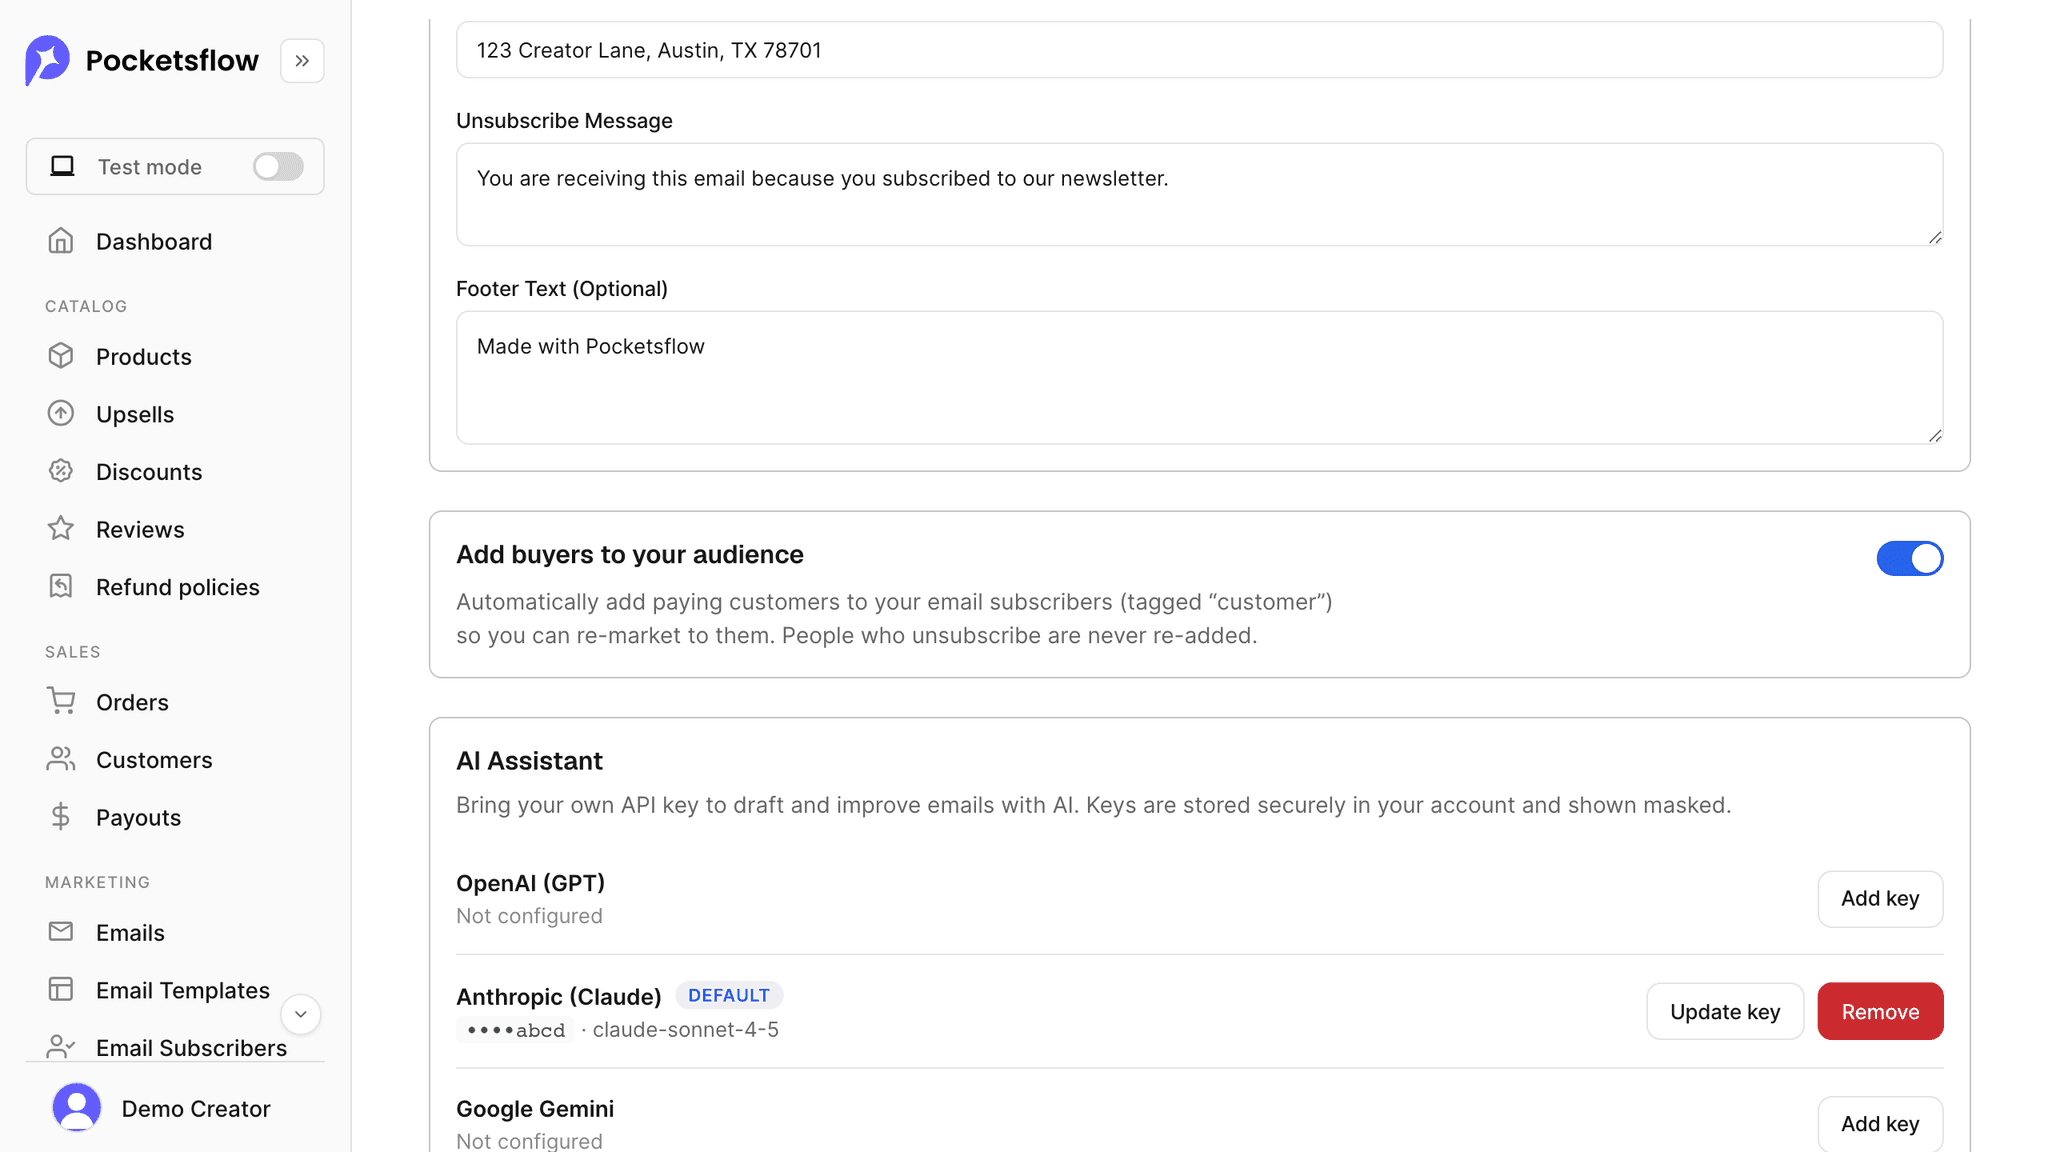The image size is (2048, 1152).
Task: Click into the Unsubscribe Message textarea
Action: point(1199,194)
